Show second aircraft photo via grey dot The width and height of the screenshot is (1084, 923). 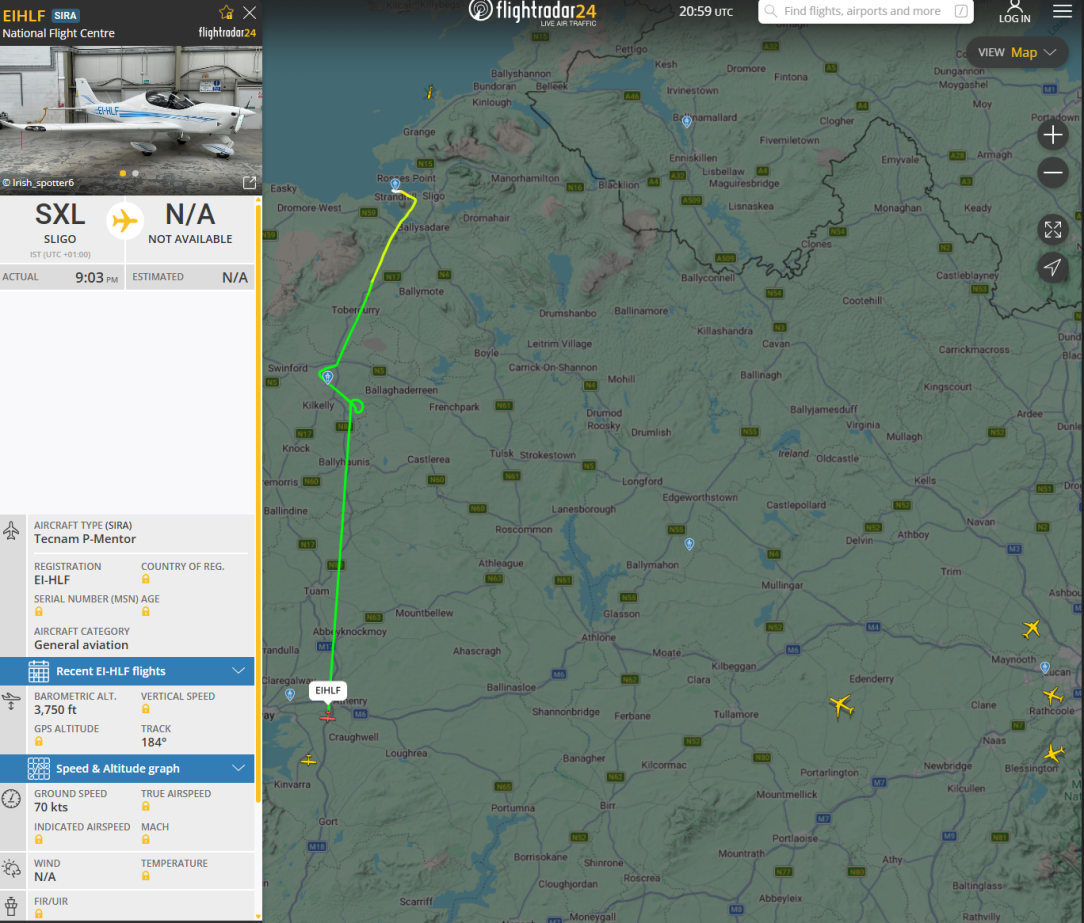click(x=136, y=174)
